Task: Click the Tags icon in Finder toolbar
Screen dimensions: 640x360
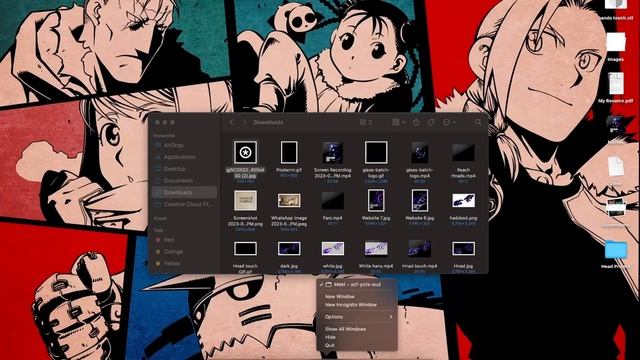Action: 431,122
